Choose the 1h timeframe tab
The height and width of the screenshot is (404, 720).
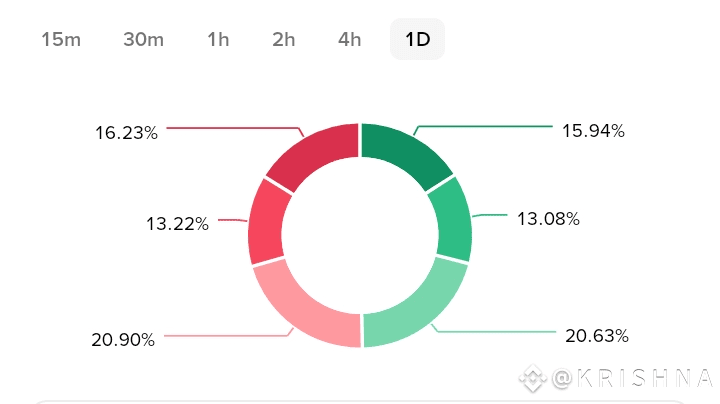[x=218, y=40]
